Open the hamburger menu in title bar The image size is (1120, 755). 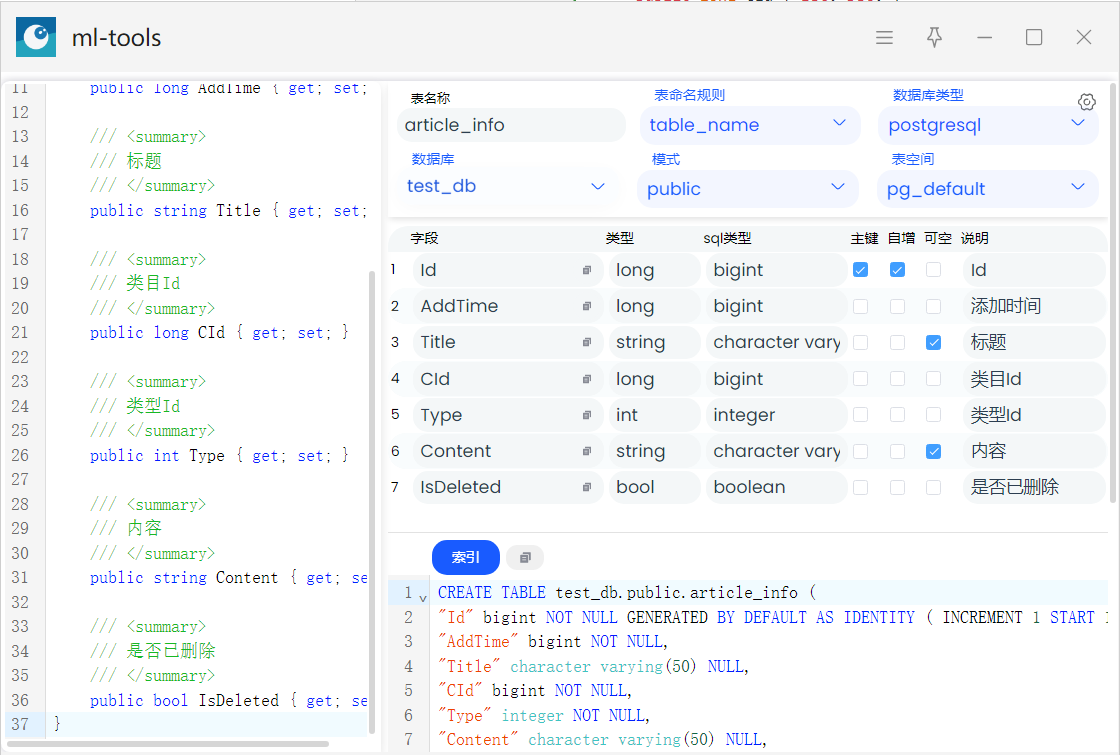[x=884, y=38]
